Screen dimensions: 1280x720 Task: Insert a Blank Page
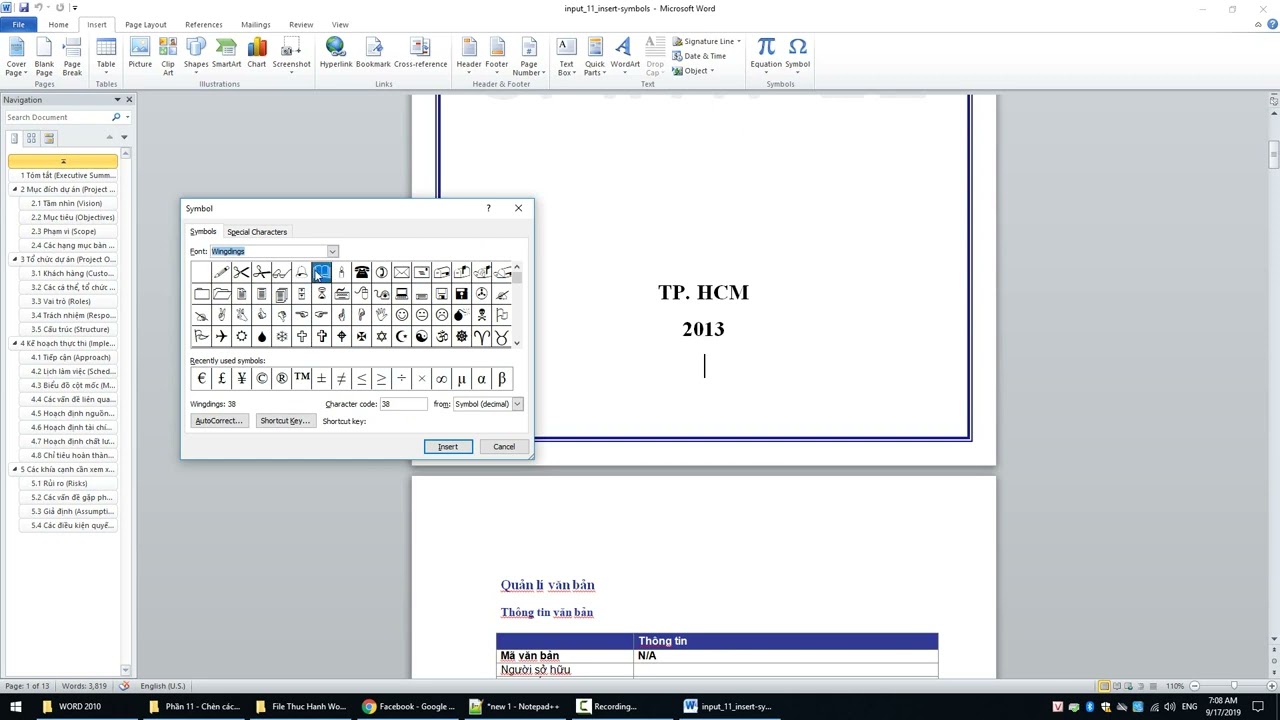pyautogui.click(x=44, y=57)
